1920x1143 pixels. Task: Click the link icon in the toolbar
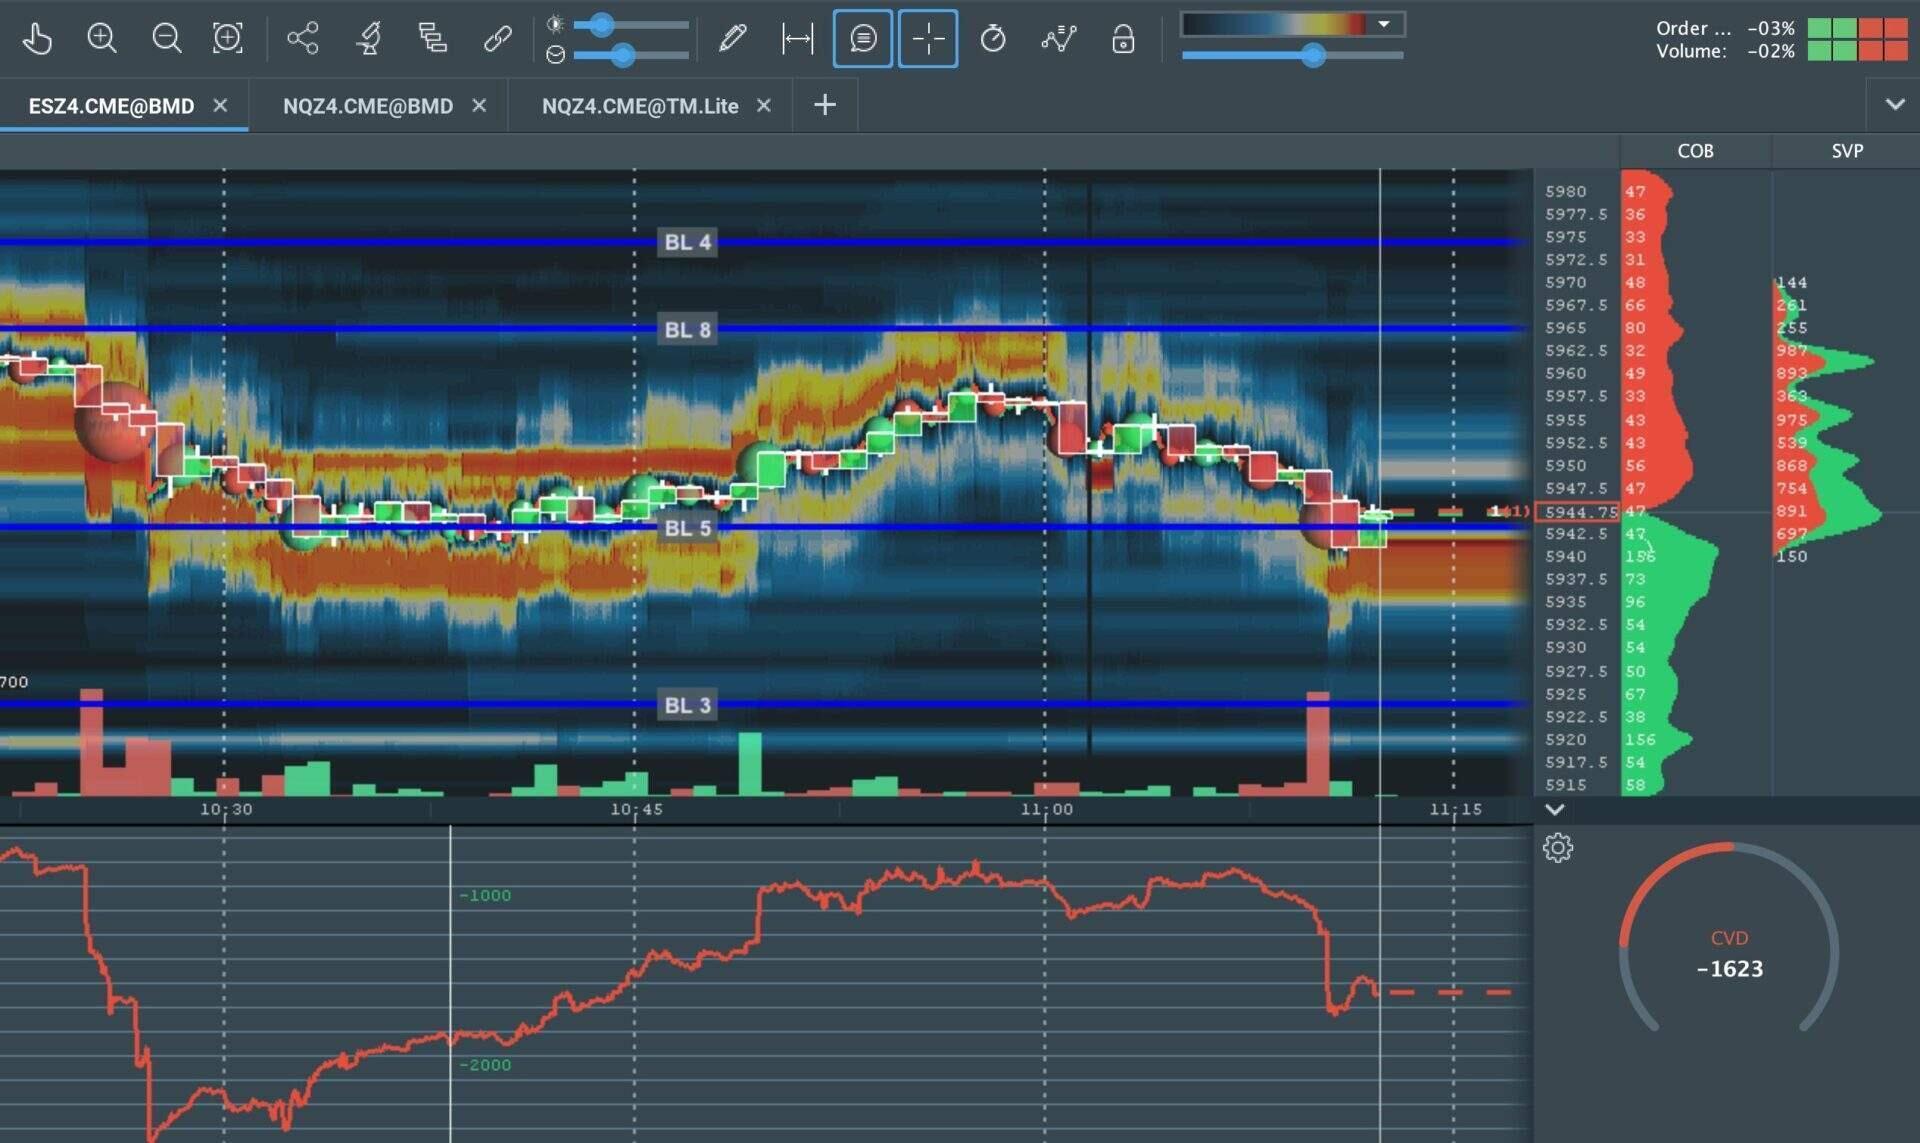(x=497, y=38)
